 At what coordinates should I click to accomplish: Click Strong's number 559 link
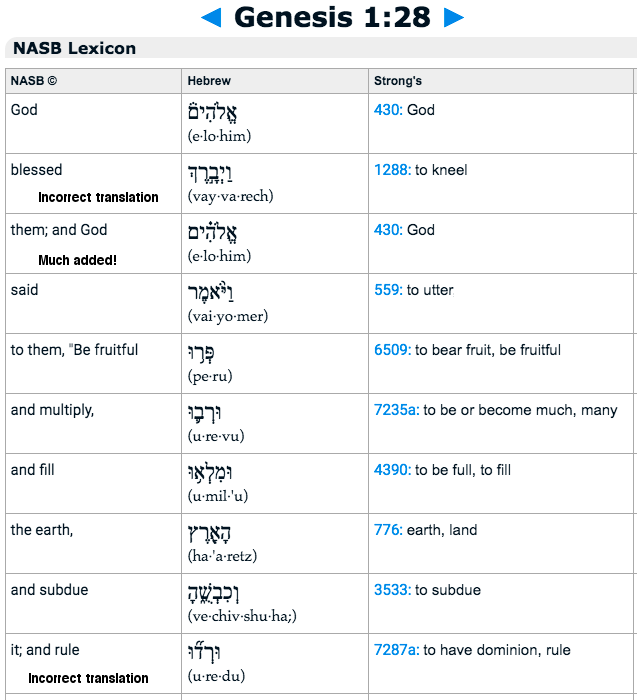click(387, 290)
